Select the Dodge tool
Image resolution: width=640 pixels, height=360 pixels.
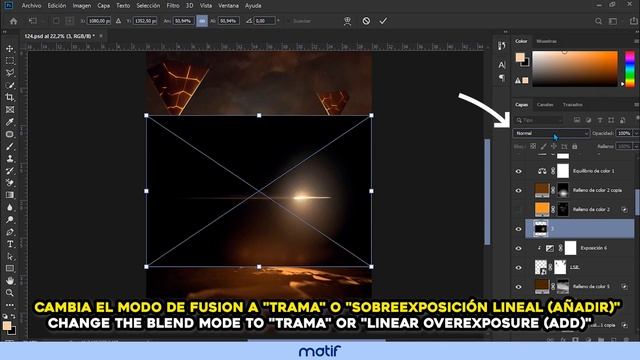pos(10,220)
